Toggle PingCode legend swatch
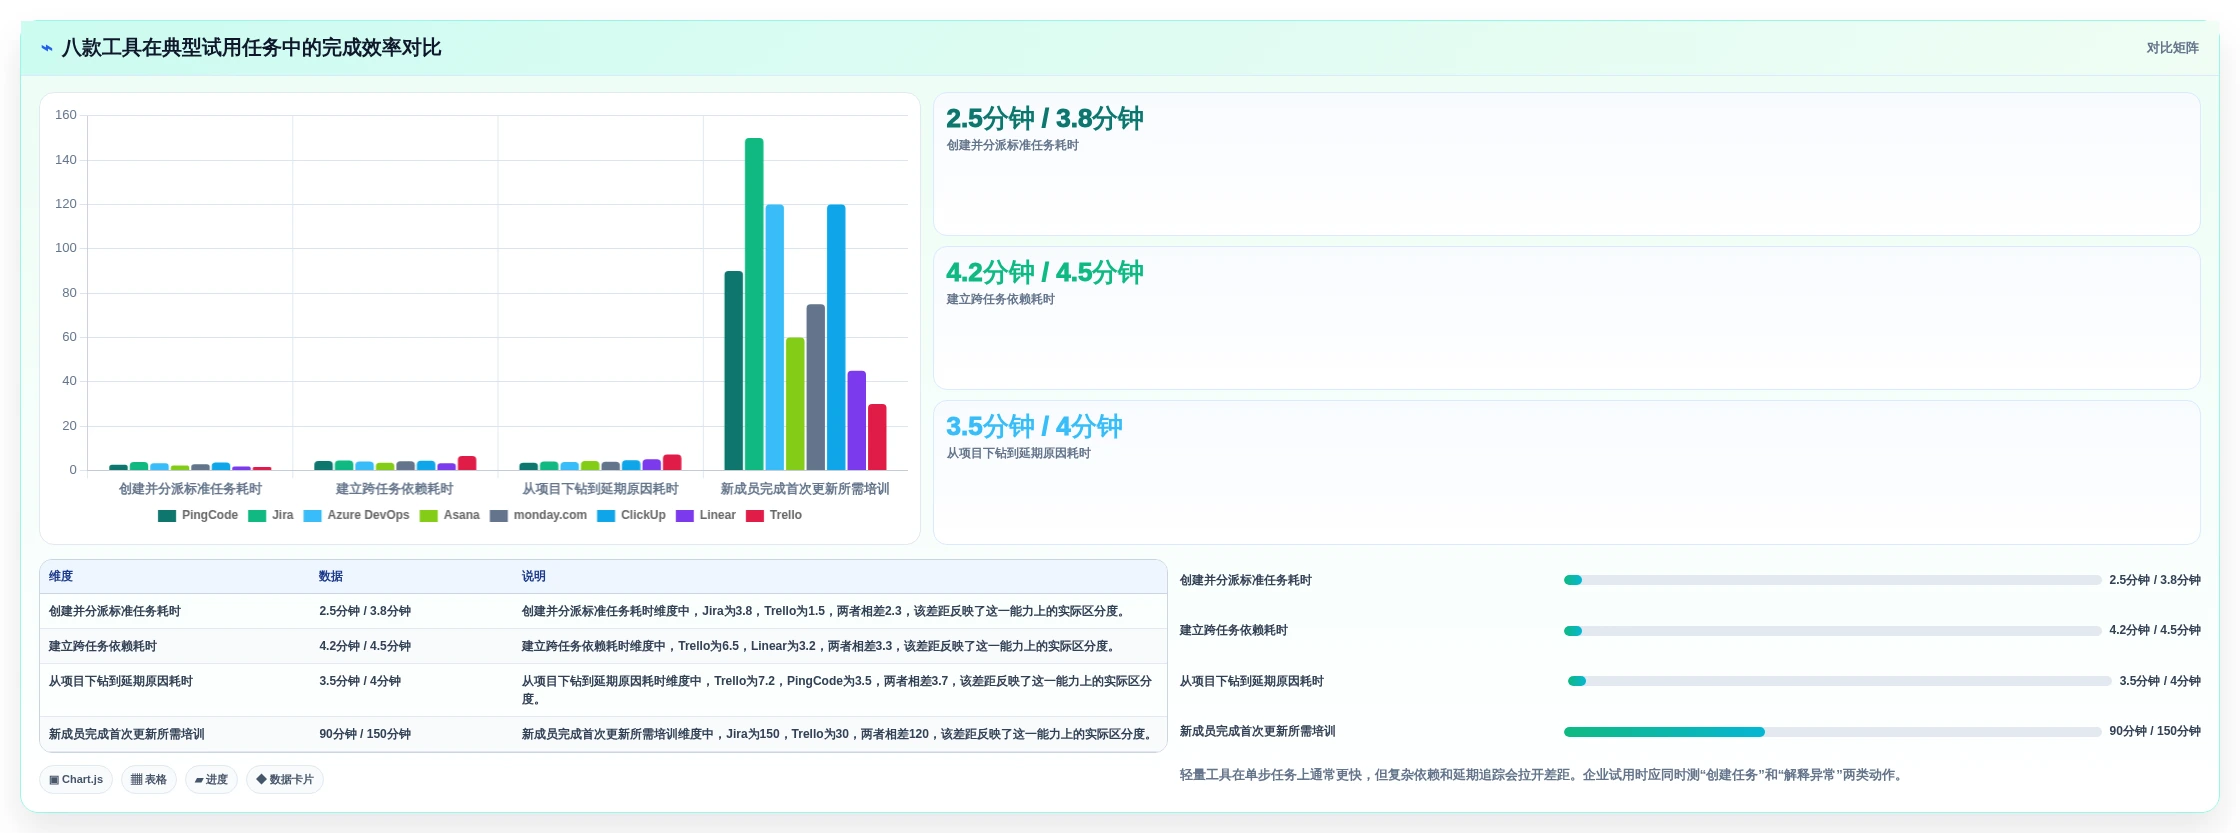Image resolution: width=2240 pixels, height=833 pixels. click(x=167, y=516)
